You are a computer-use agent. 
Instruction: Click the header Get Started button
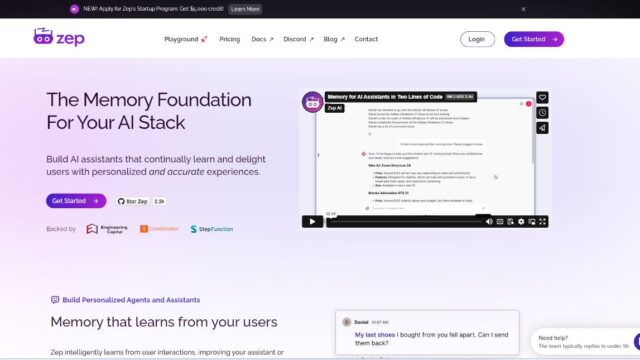534,39
